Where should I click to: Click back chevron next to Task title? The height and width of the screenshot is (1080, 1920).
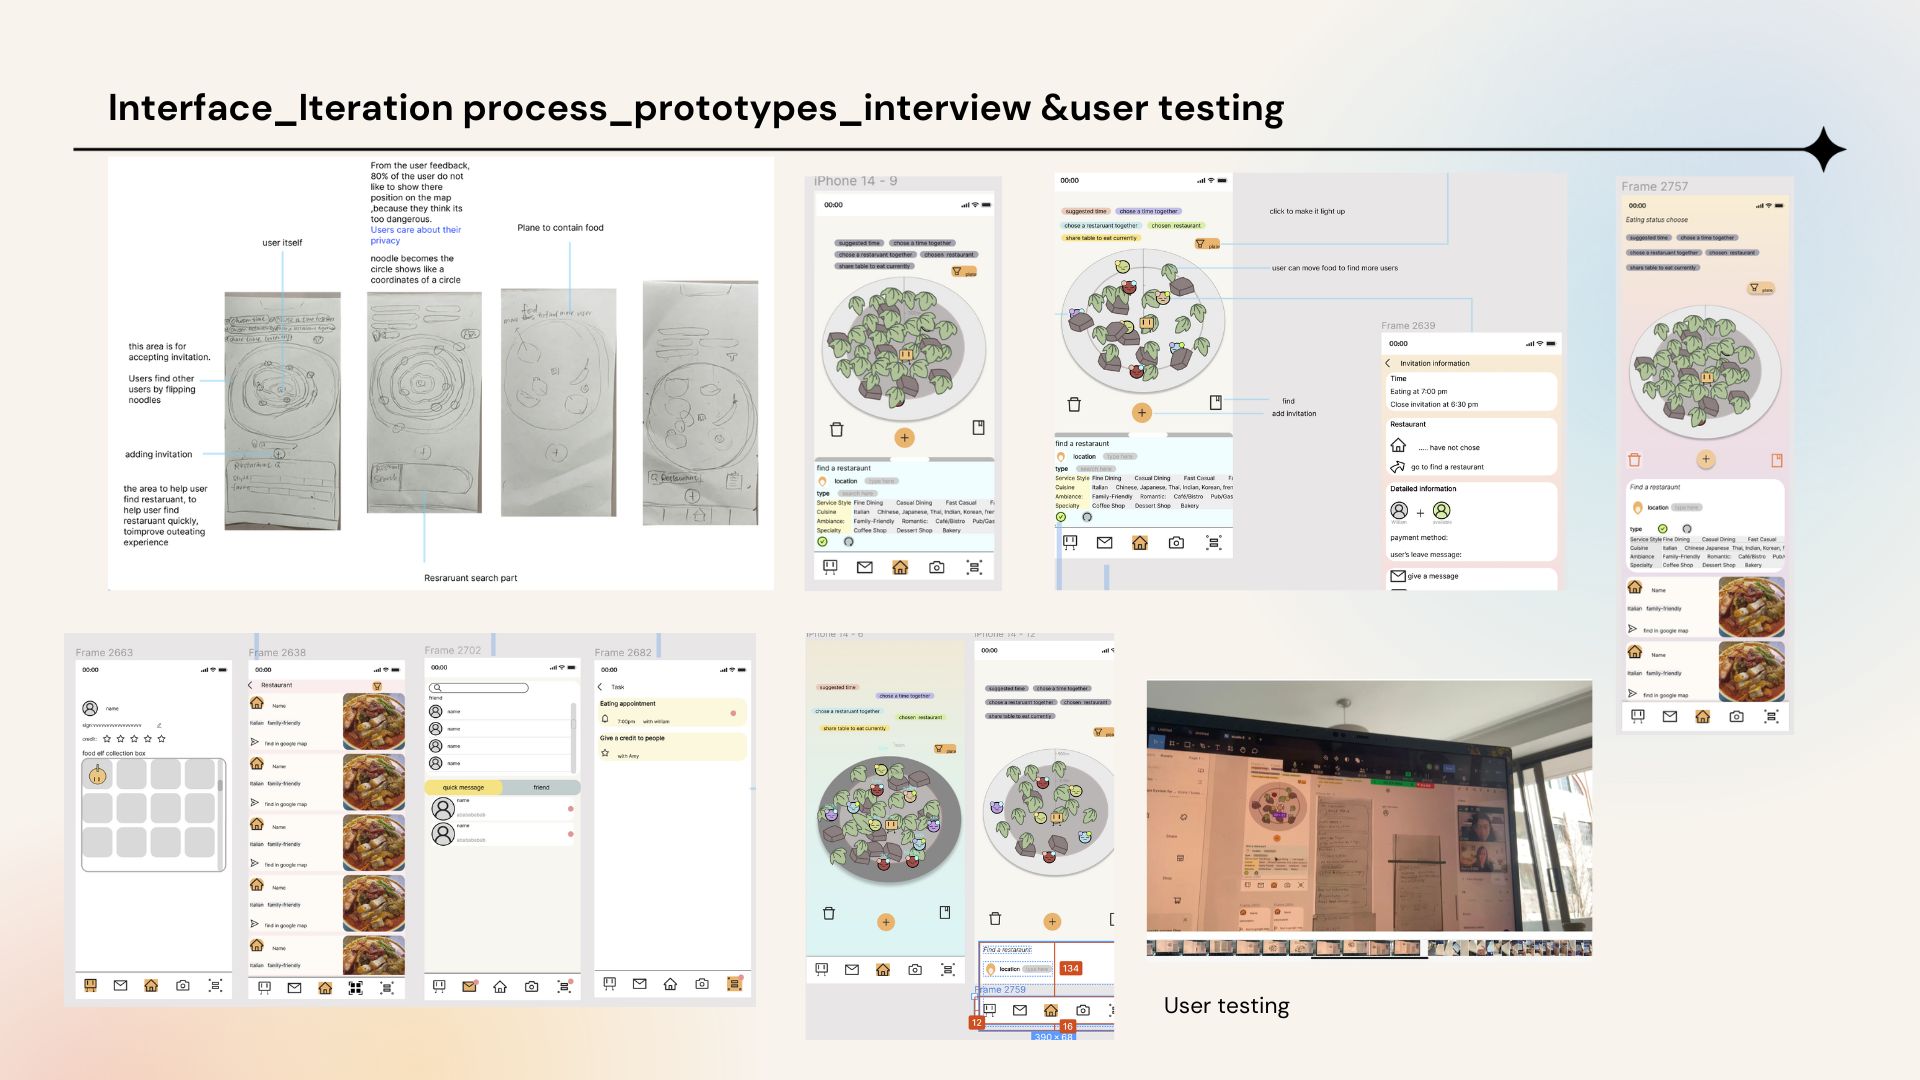pos(600,687)
